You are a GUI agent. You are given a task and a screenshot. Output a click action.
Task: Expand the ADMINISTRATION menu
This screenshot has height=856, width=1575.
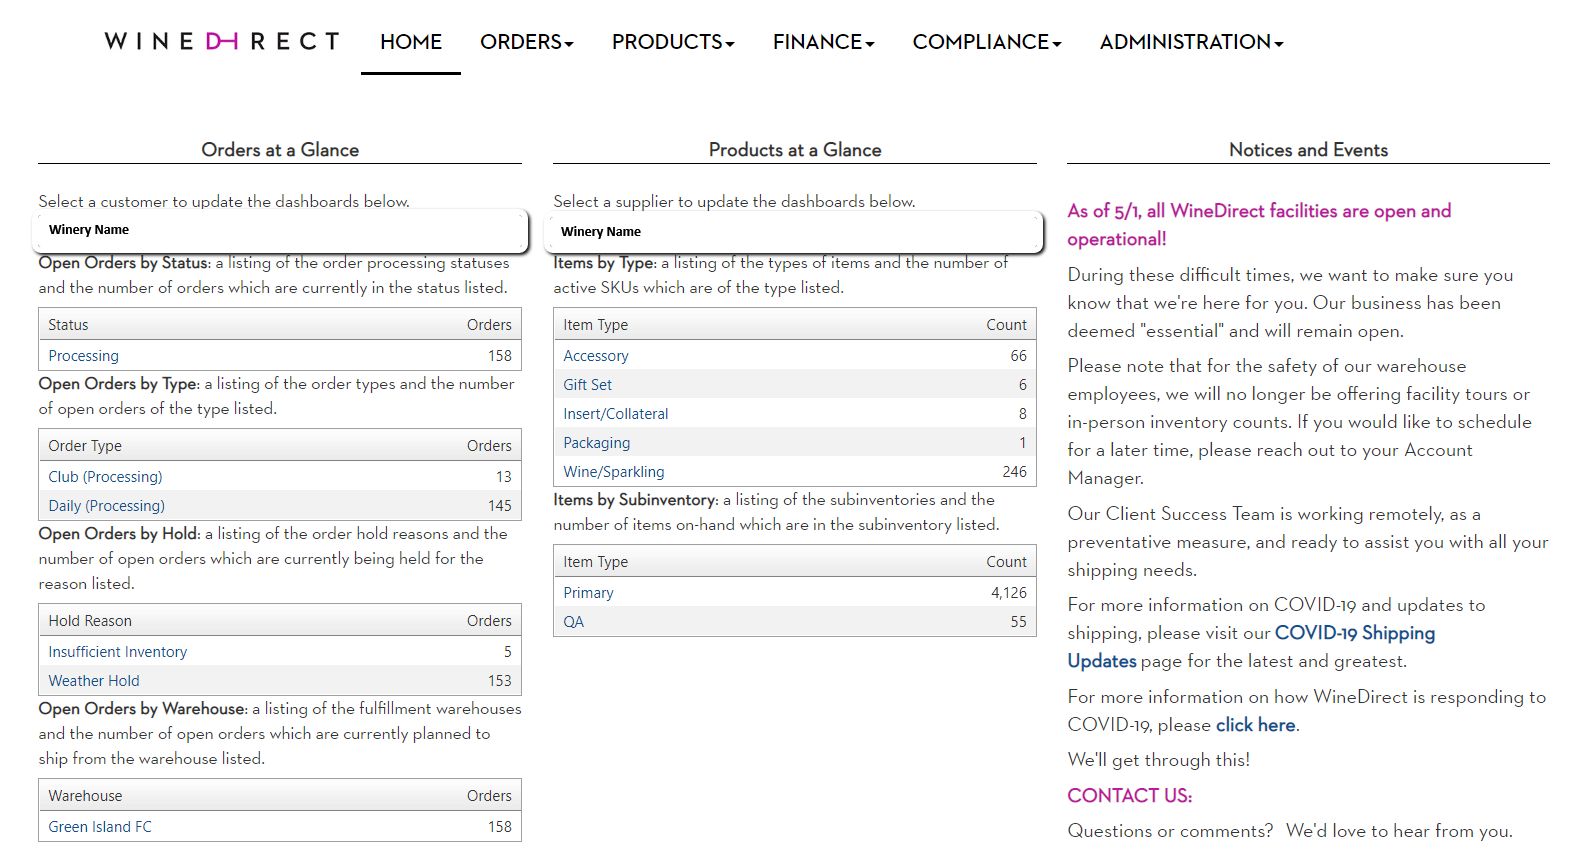1191,42
